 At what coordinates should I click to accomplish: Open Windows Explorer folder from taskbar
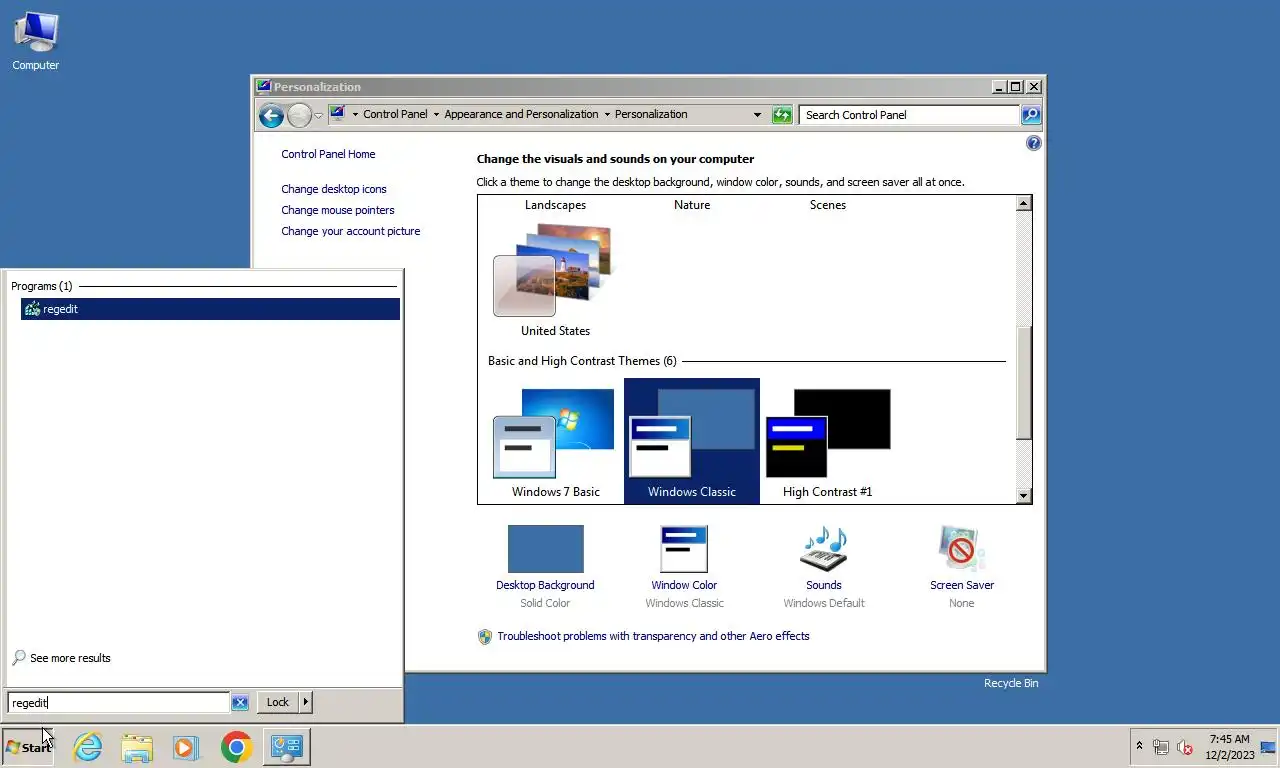[137, 747]
